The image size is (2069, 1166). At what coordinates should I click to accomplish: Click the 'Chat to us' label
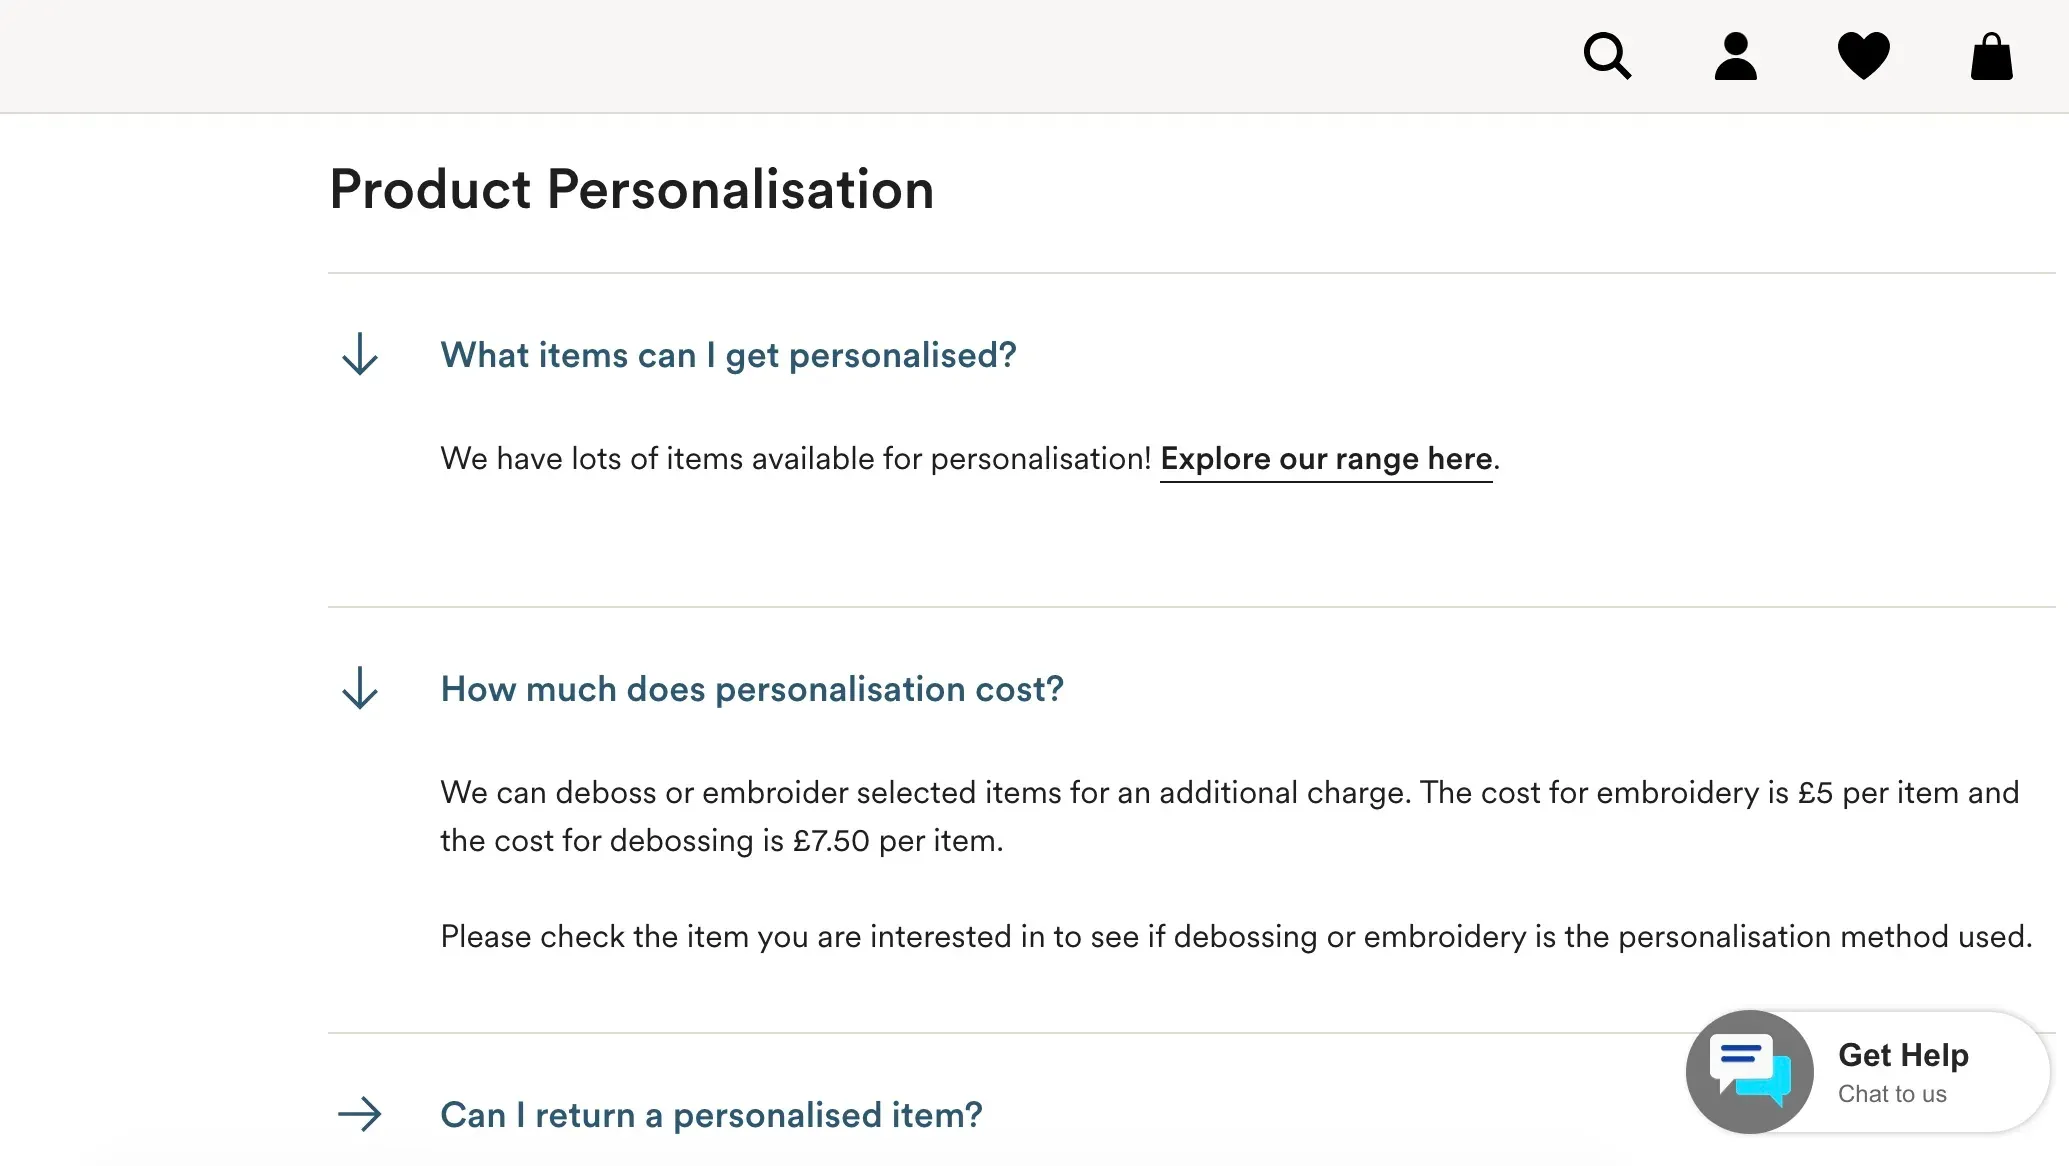(1893, 1094)
